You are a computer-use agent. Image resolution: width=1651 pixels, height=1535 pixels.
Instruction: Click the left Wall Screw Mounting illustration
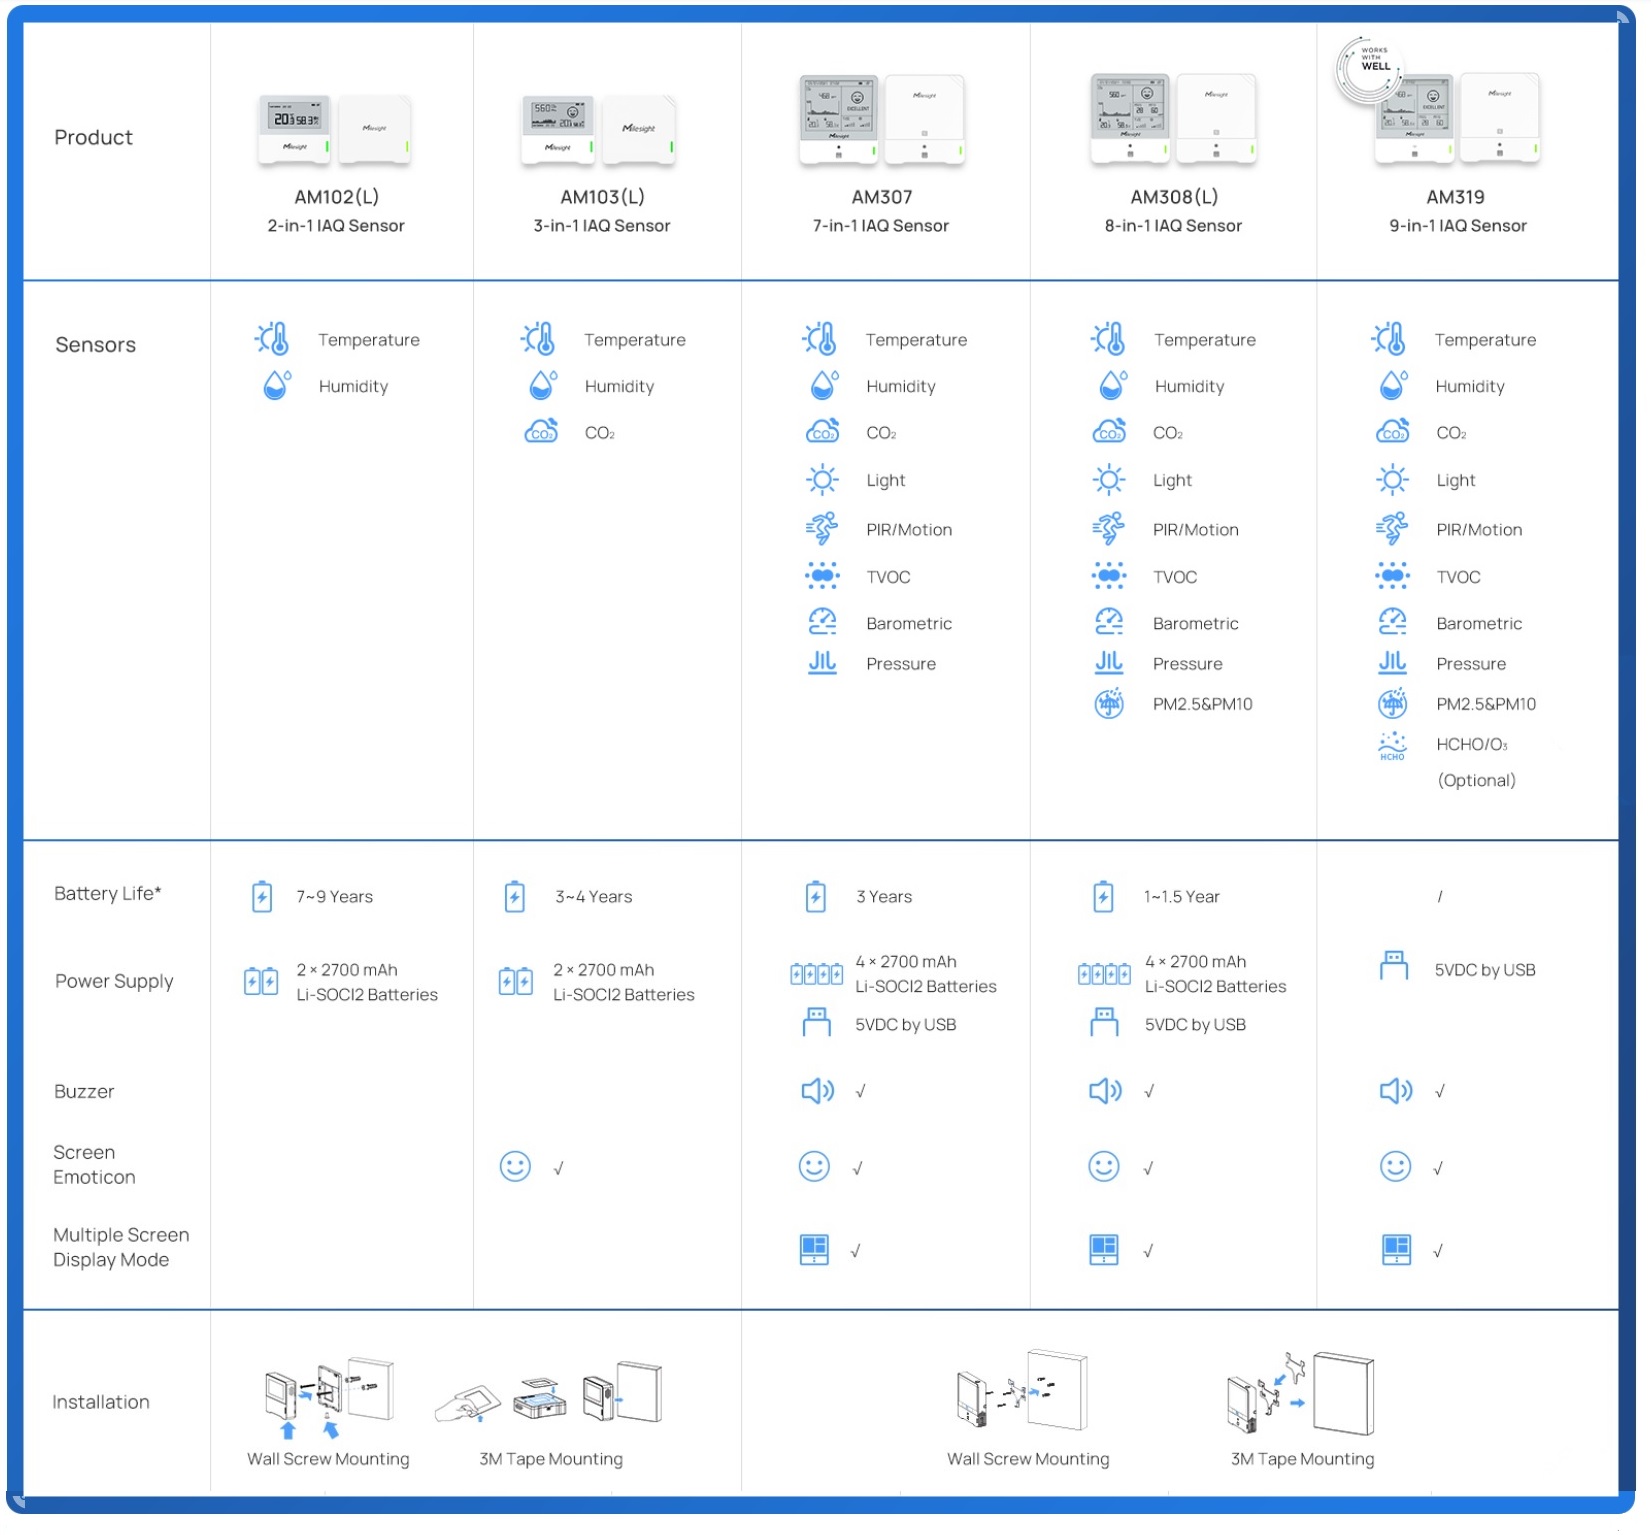329,1396
